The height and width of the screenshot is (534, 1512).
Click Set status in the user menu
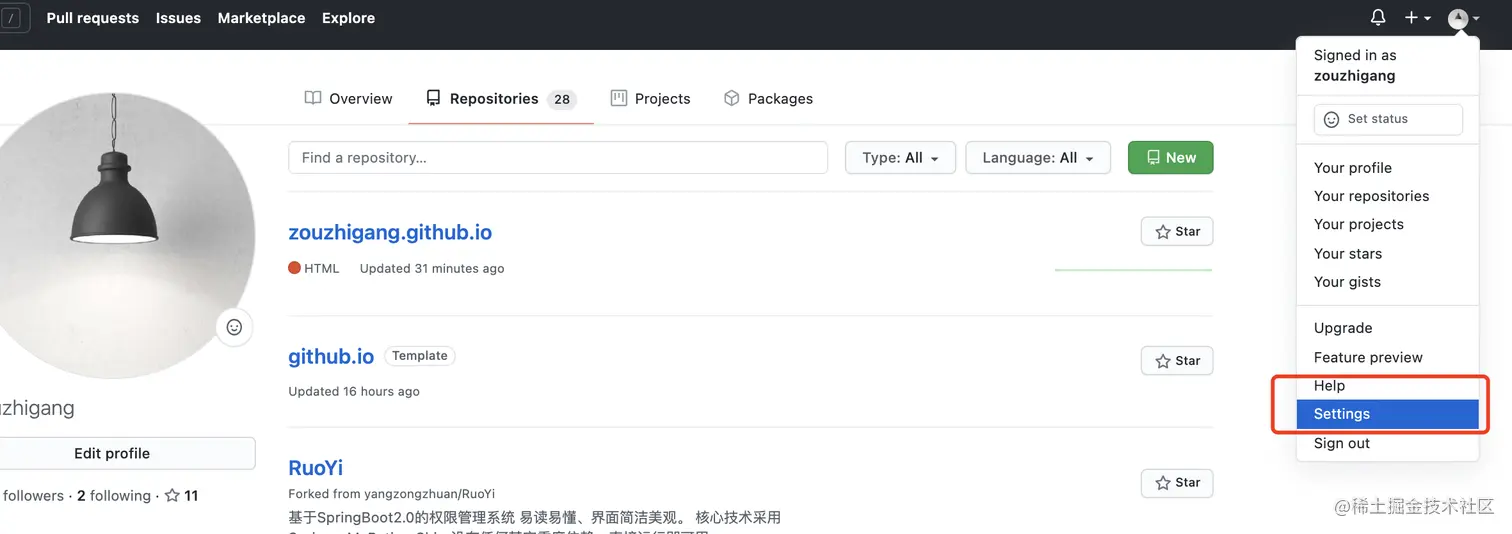[1388, 119]
